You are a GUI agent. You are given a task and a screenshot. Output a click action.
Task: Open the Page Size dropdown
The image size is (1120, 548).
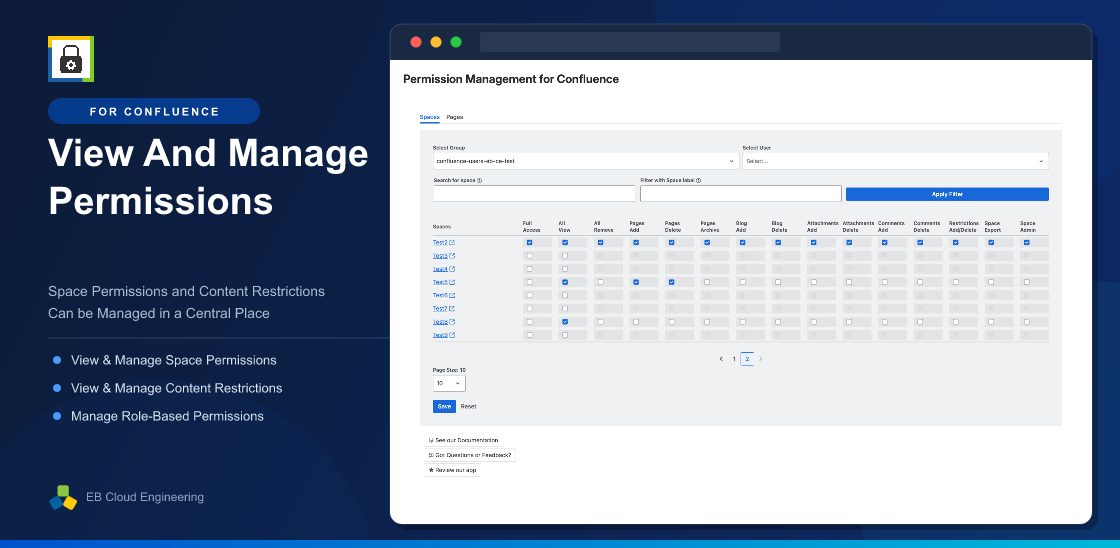click(x=449, y=384)
